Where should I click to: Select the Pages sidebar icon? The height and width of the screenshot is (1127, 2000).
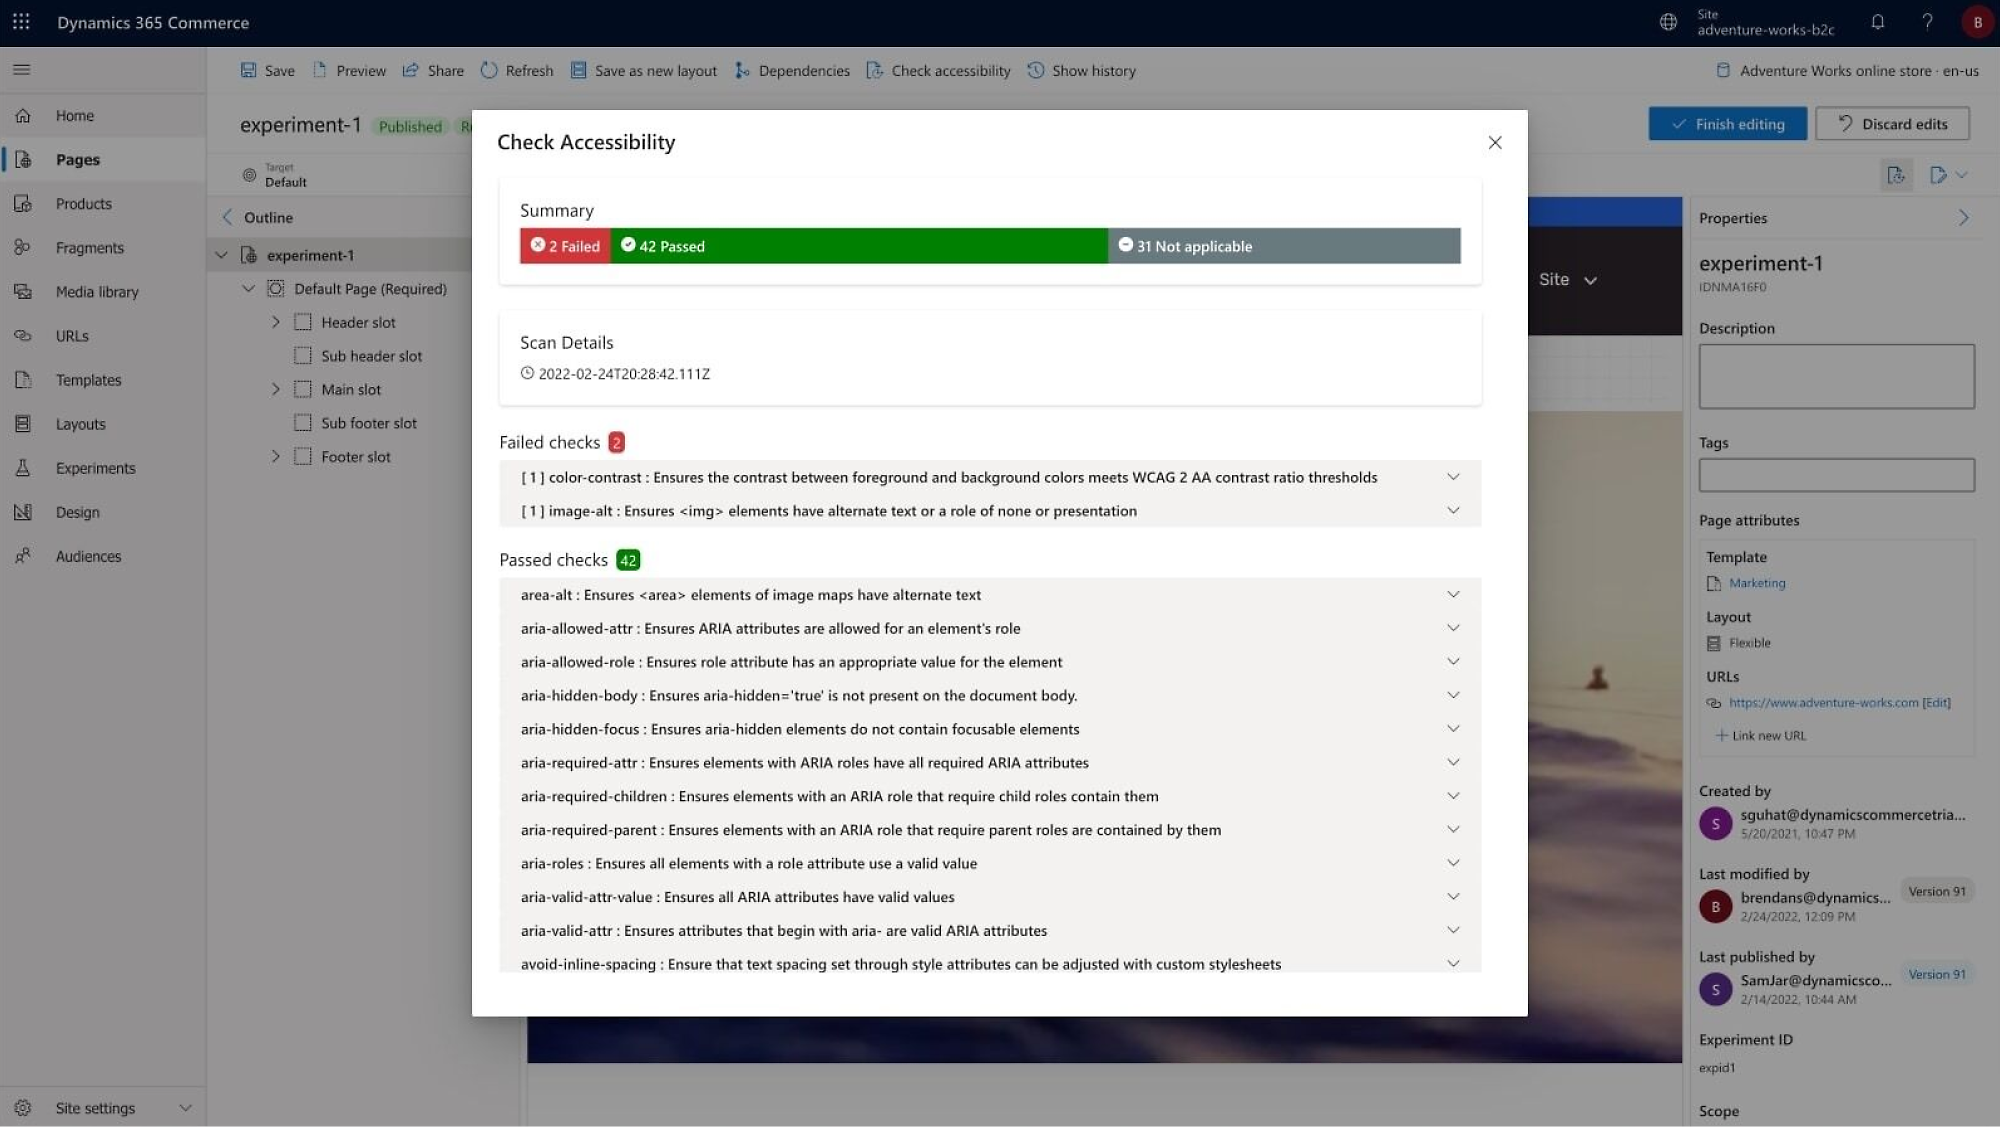[x=25, y=159]
